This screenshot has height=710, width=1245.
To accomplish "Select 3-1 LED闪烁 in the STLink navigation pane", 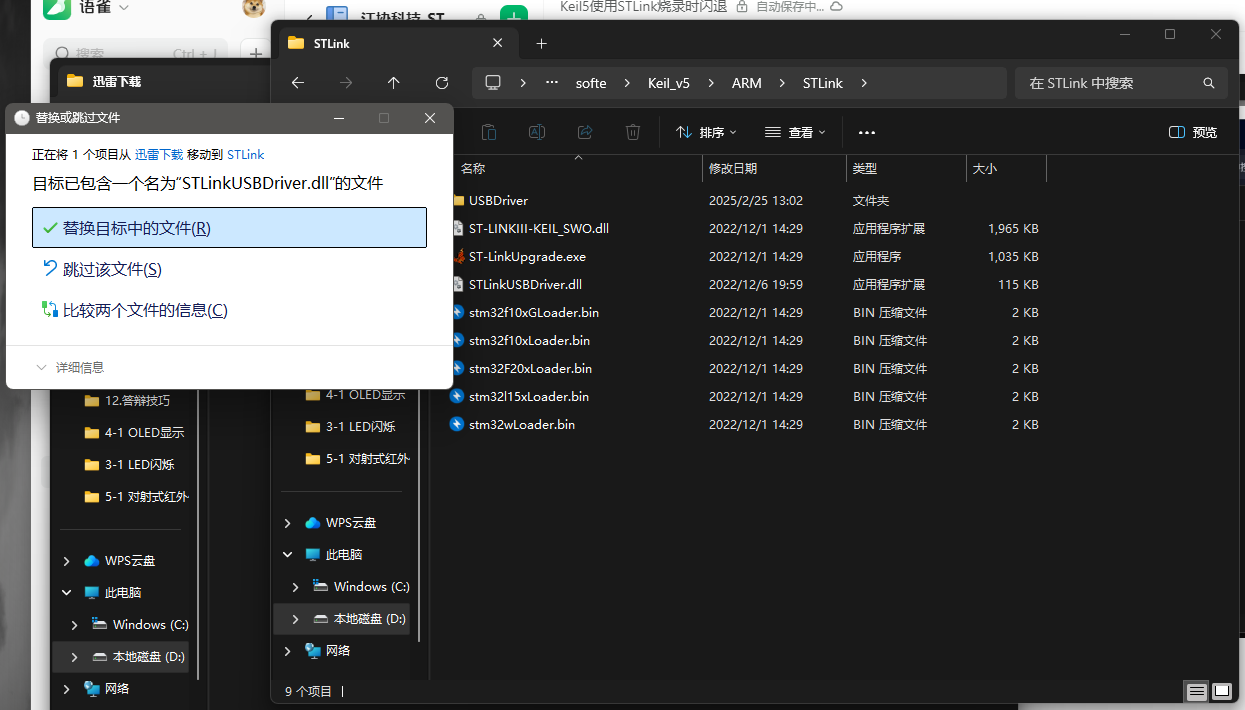I will point(360,427).
